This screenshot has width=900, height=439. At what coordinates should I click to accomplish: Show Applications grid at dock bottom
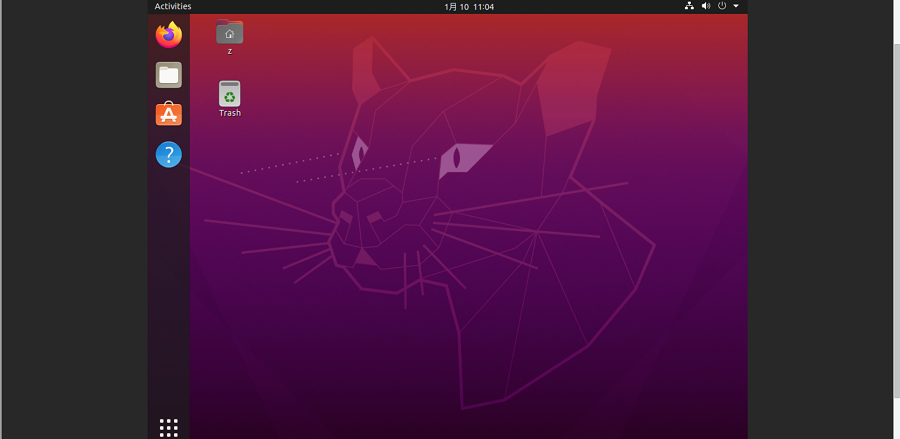click(168, 427)
